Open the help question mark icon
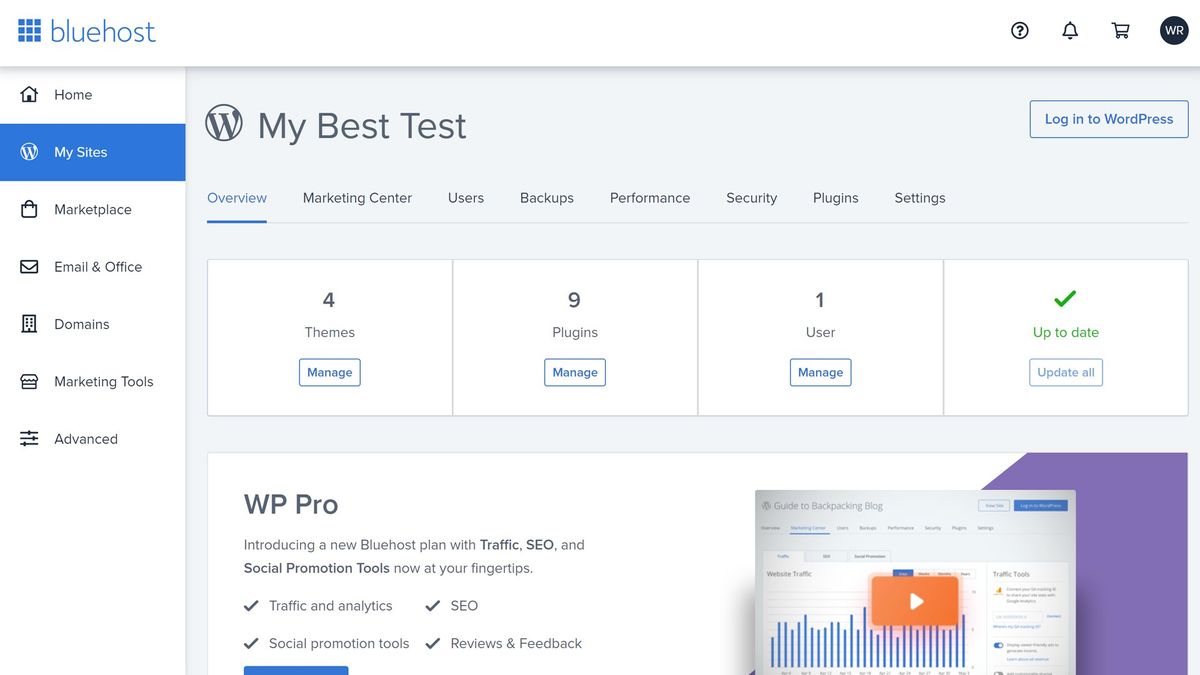Viewport: 1200px width, 675px height. point(1020,31)
